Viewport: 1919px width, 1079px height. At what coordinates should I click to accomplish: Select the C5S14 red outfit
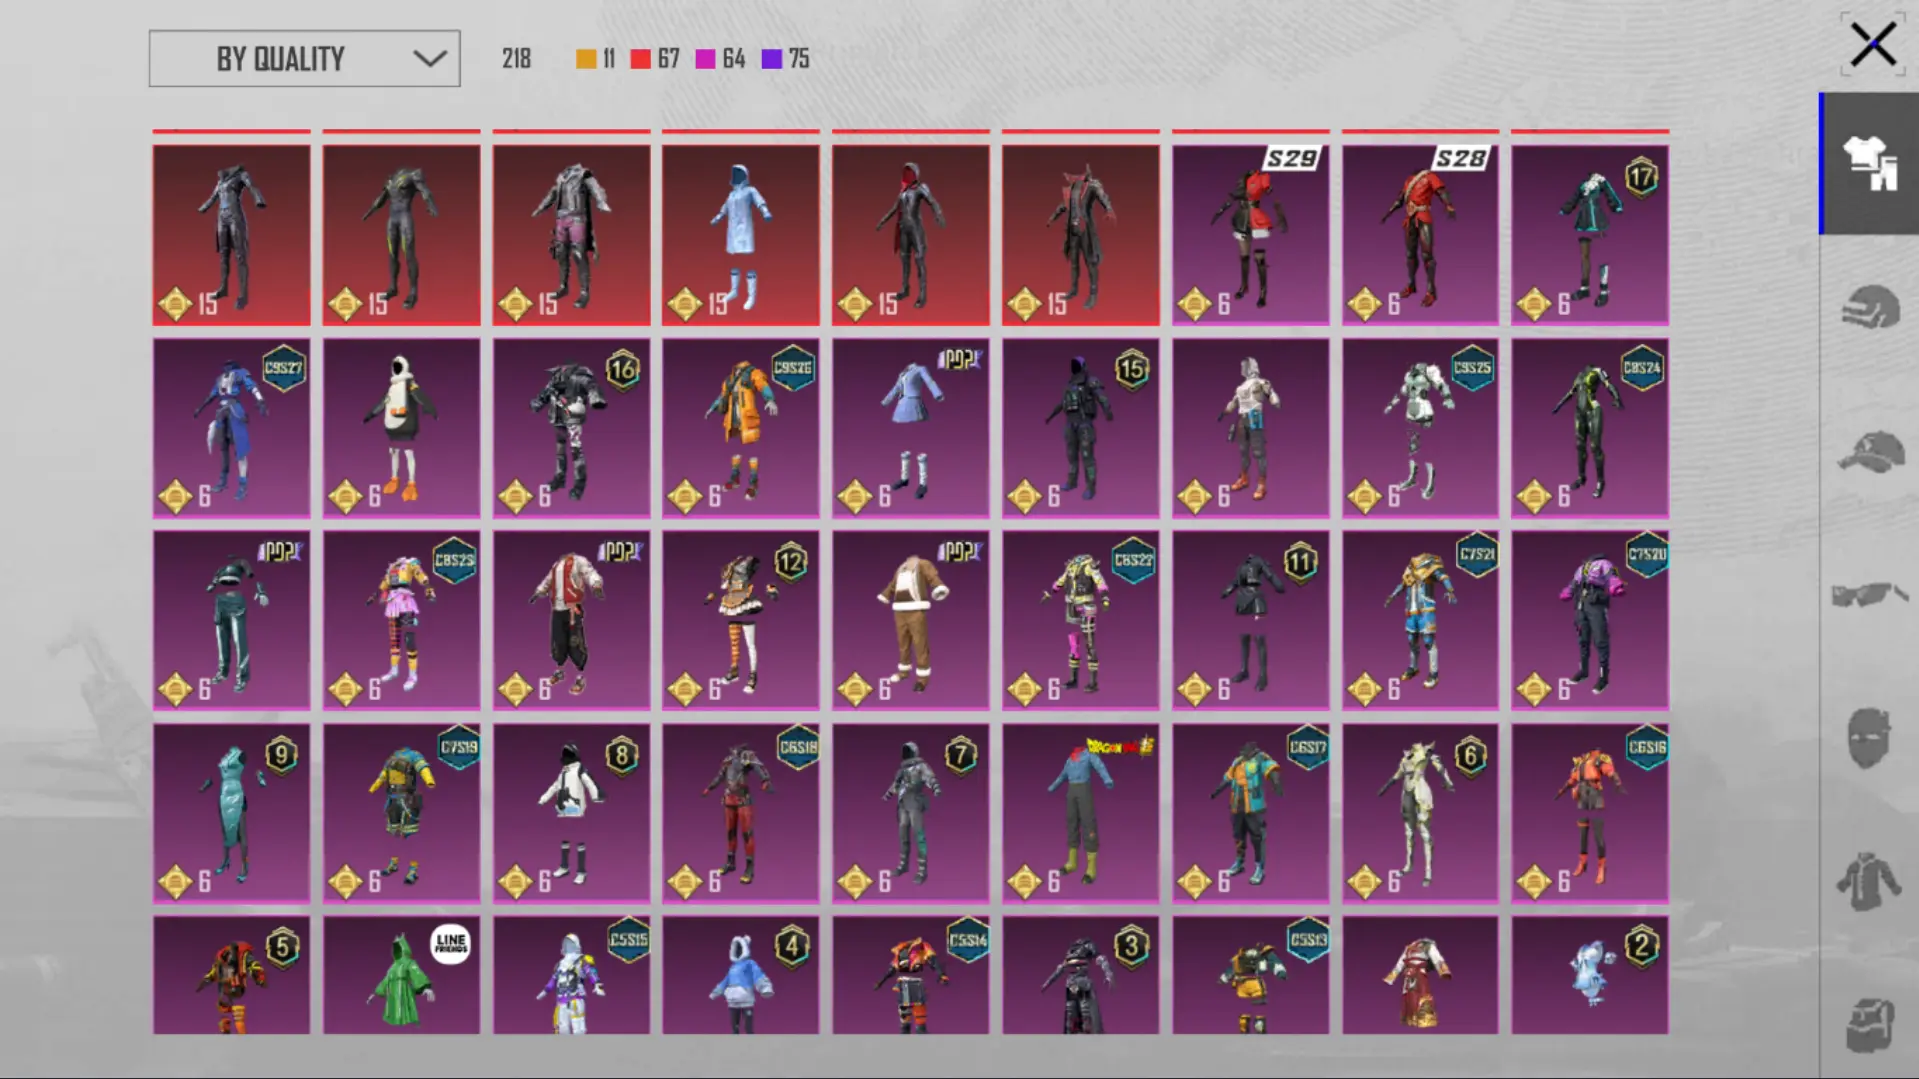[x=911, y=975]
